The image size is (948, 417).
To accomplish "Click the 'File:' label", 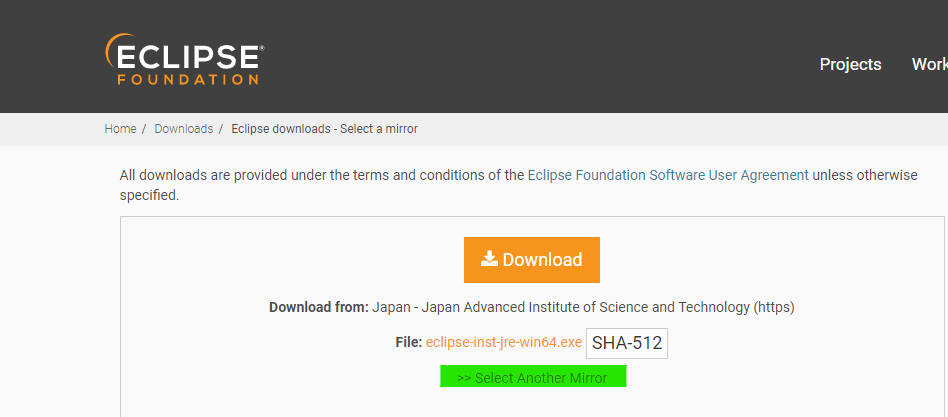I will (x=409, y=342).
